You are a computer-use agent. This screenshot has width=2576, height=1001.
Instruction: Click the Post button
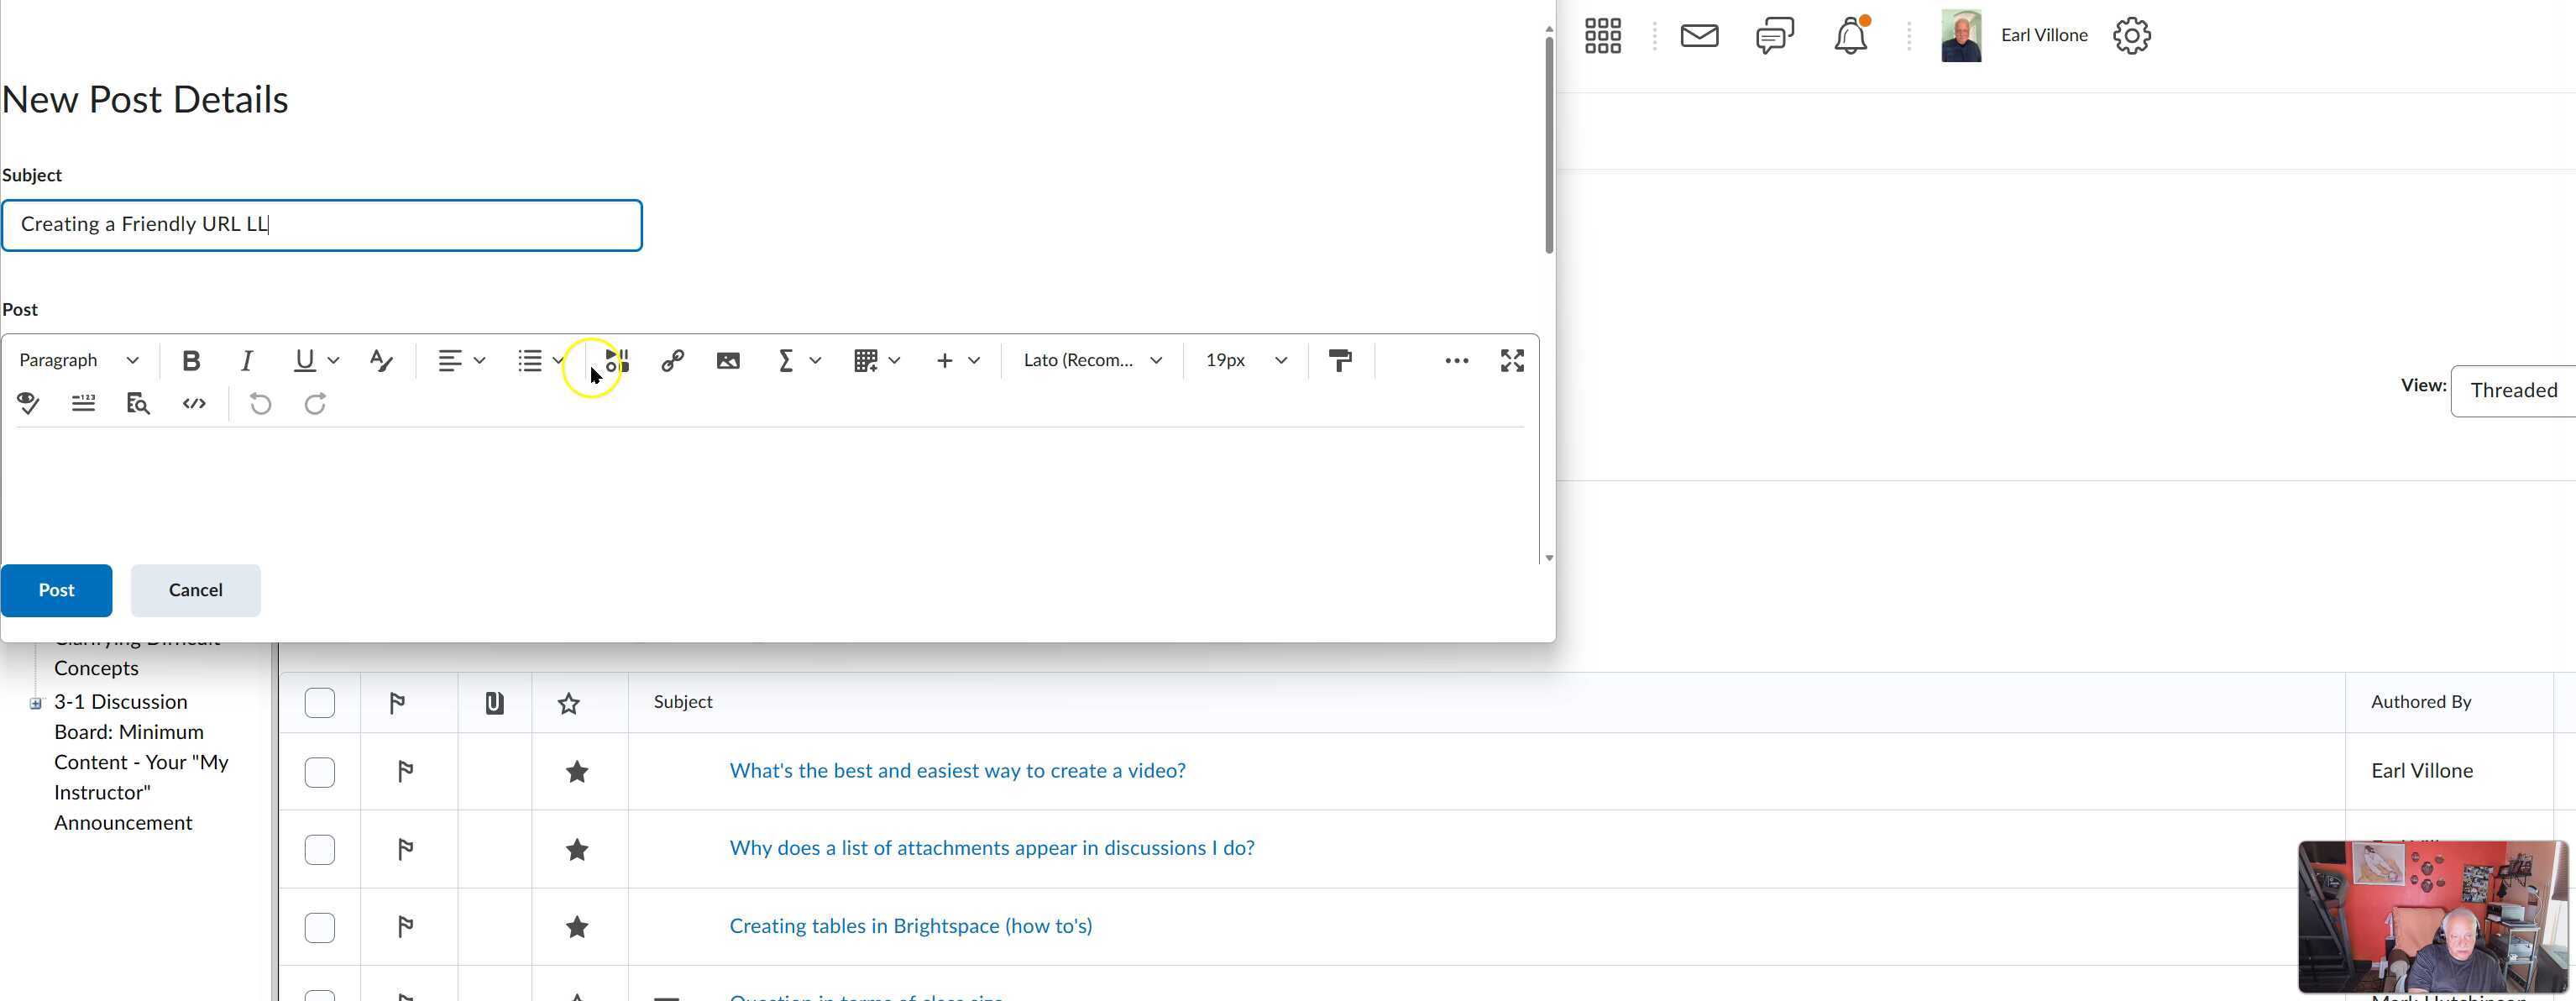pos(56,590)
